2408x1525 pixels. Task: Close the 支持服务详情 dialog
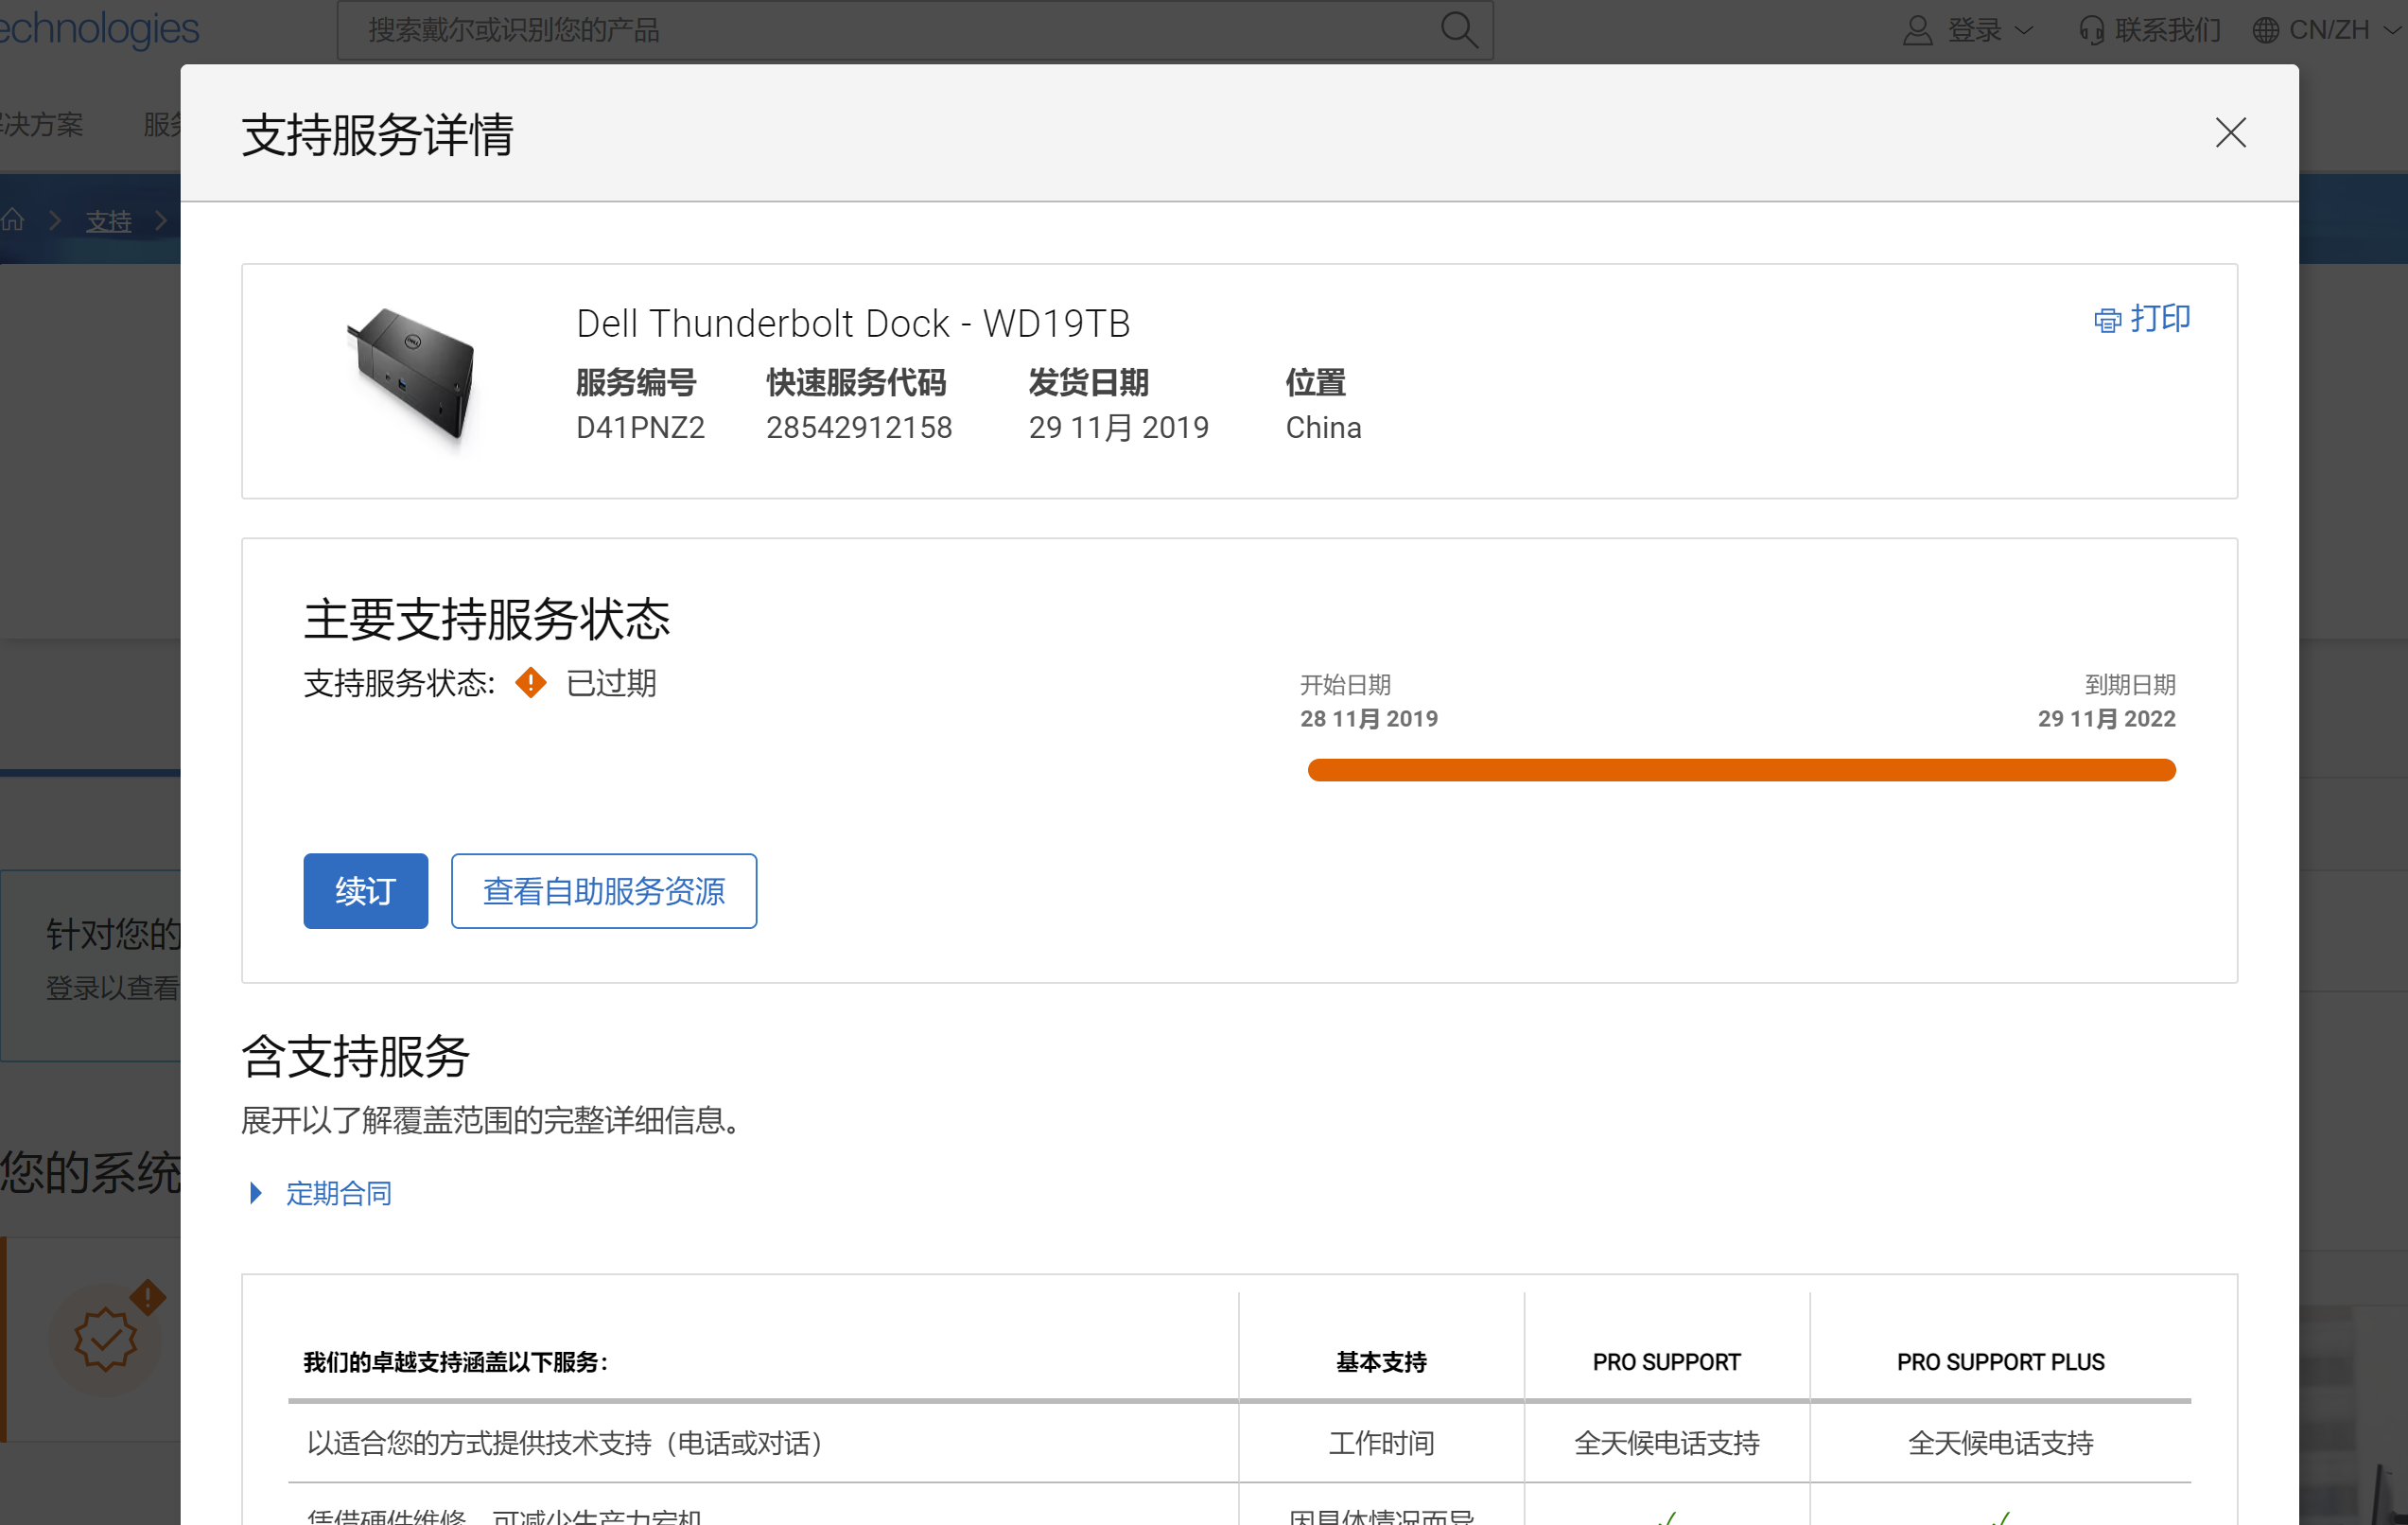[x=2230, y=132]
